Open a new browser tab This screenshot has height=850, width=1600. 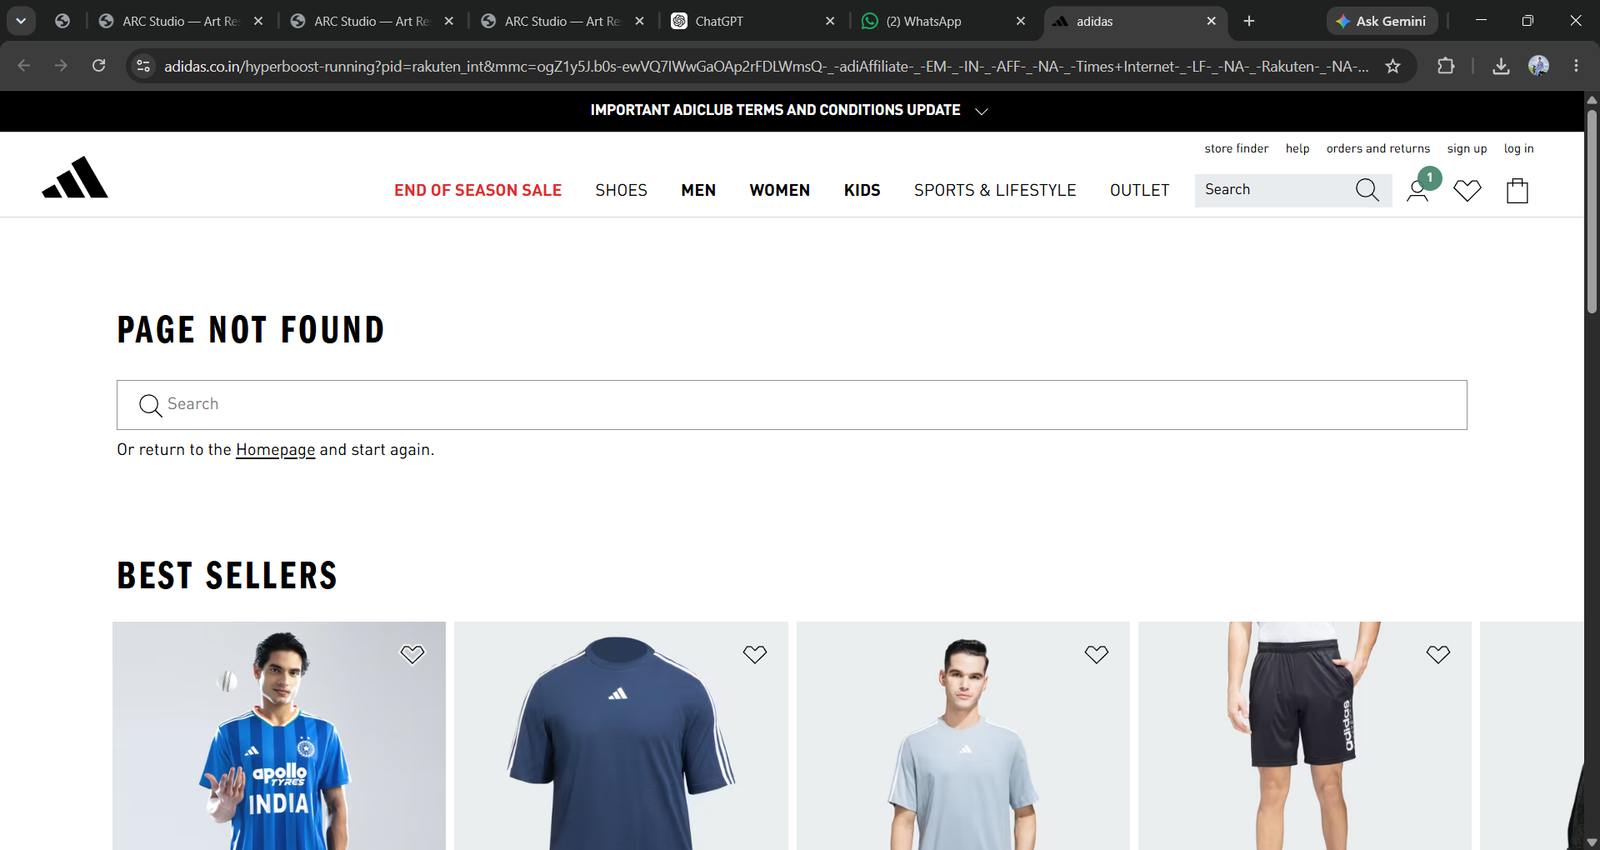1249,21
